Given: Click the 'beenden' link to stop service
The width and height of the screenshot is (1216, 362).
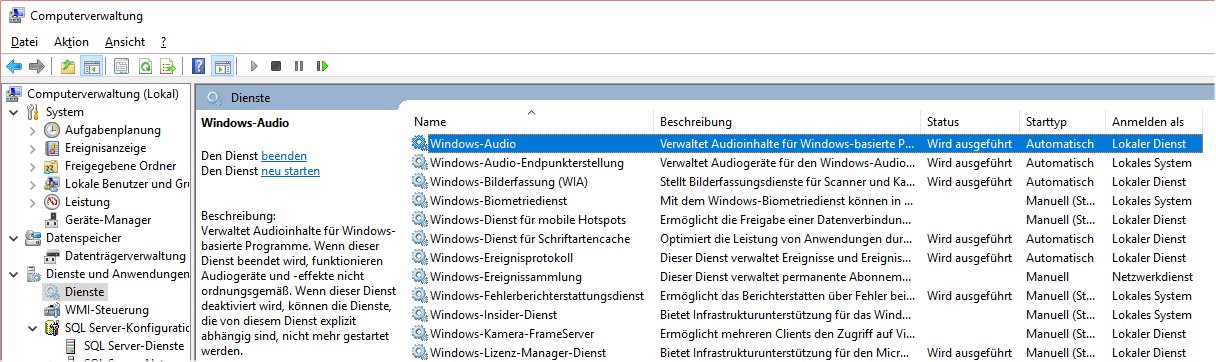Looking at the screenshot, I should tap(284, 156).
